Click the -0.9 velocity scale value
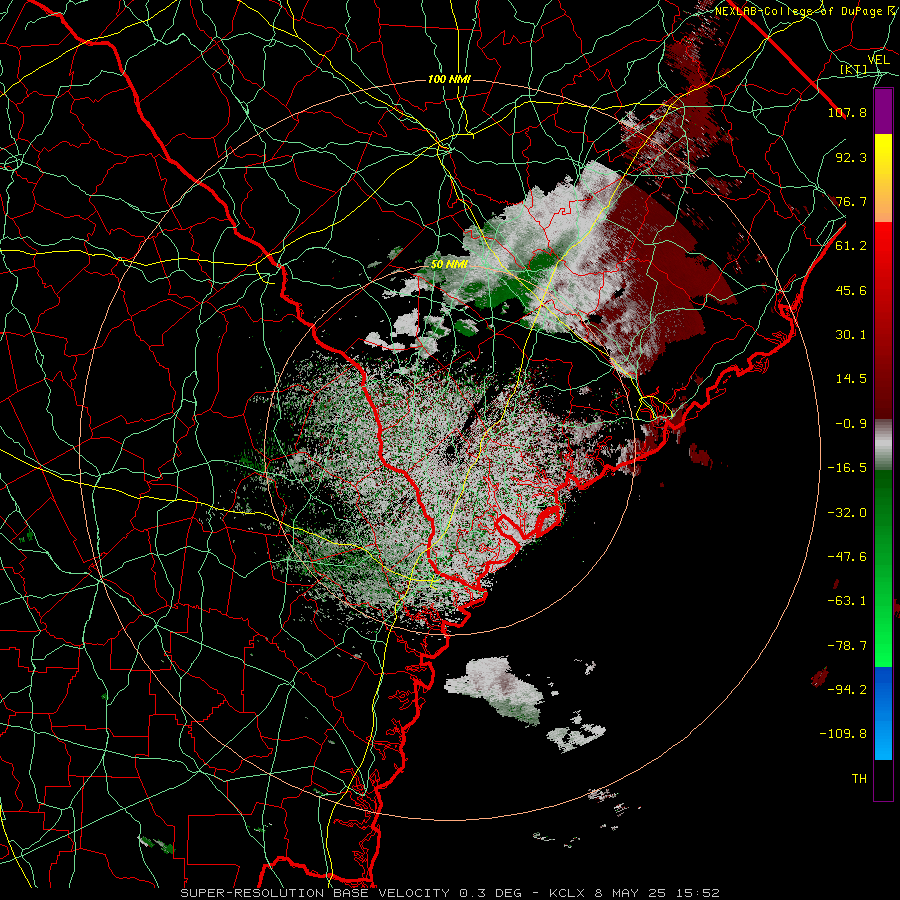 point(851,424)
